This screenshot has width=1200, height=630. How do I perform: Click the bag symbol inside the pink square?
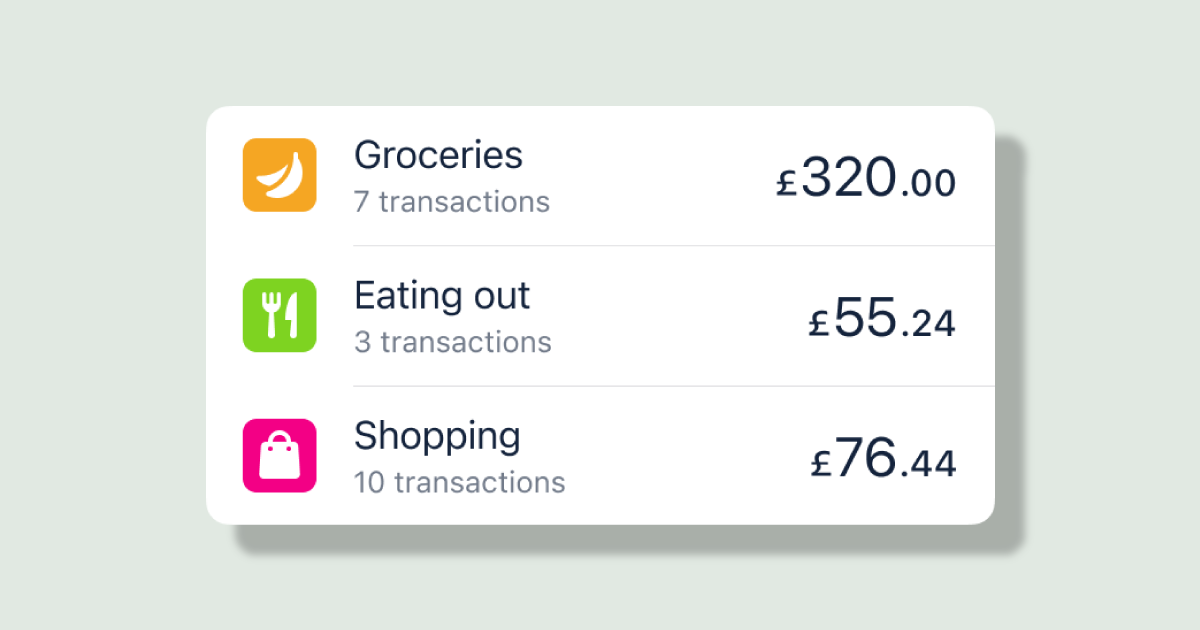click(x=279, y=456)
